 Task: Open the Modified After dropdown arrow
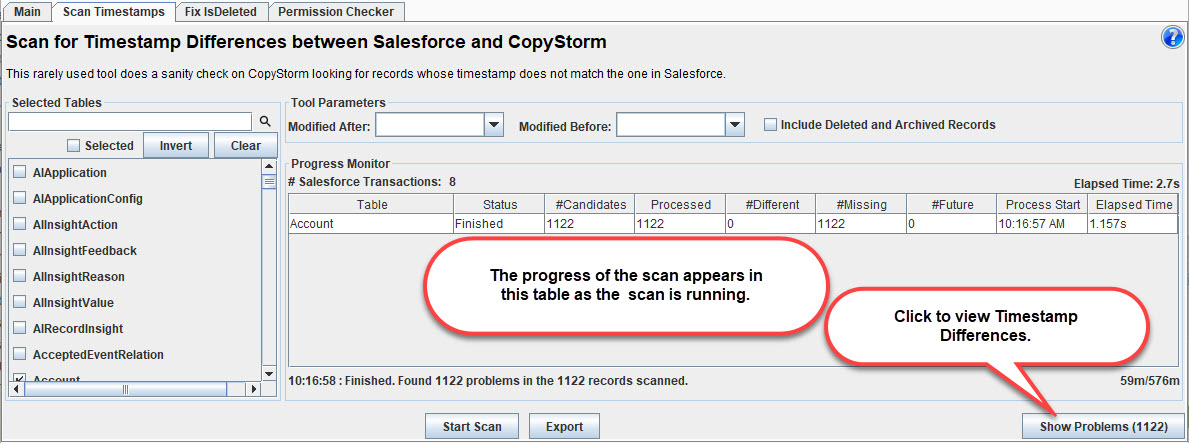tap(494, 125)
